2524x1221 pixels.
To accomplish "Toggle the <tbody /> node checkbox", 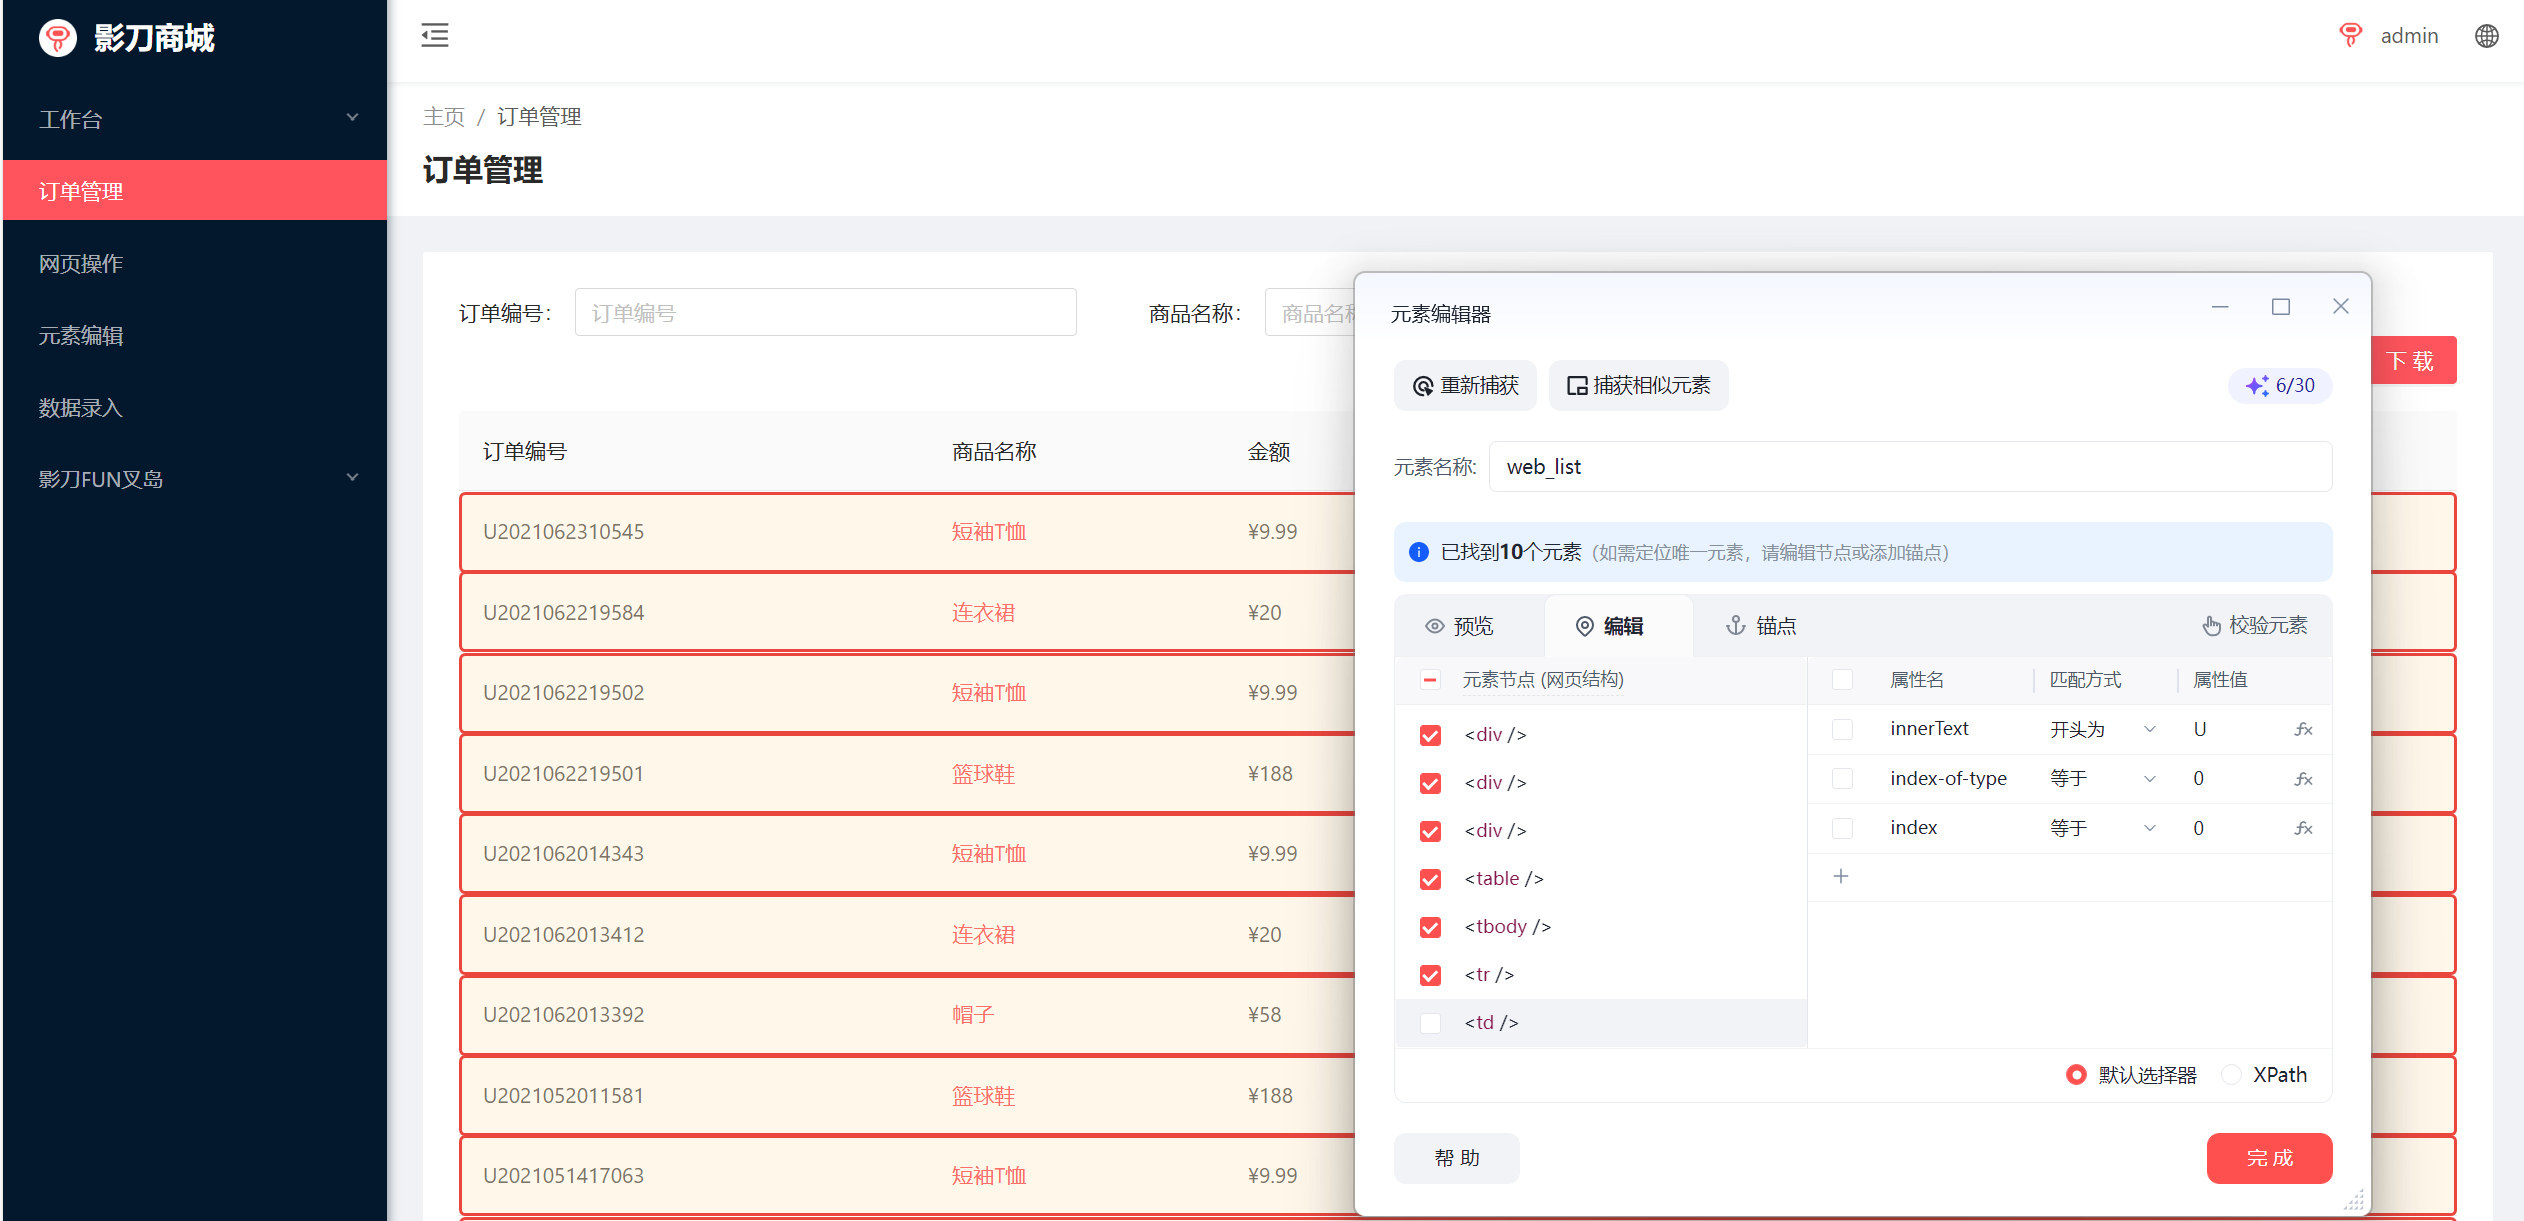I will click(1431, 927).
